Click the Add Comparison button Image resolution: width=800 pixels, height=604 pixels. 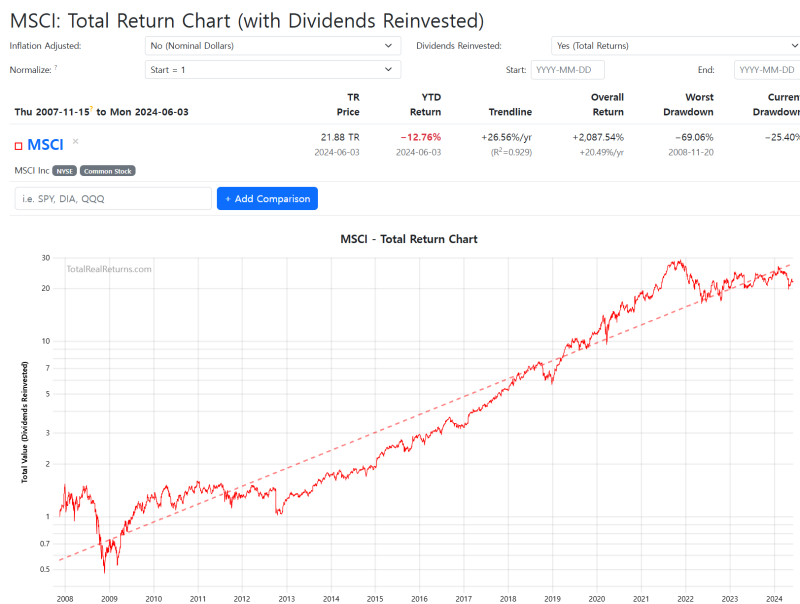click(267, 198)
